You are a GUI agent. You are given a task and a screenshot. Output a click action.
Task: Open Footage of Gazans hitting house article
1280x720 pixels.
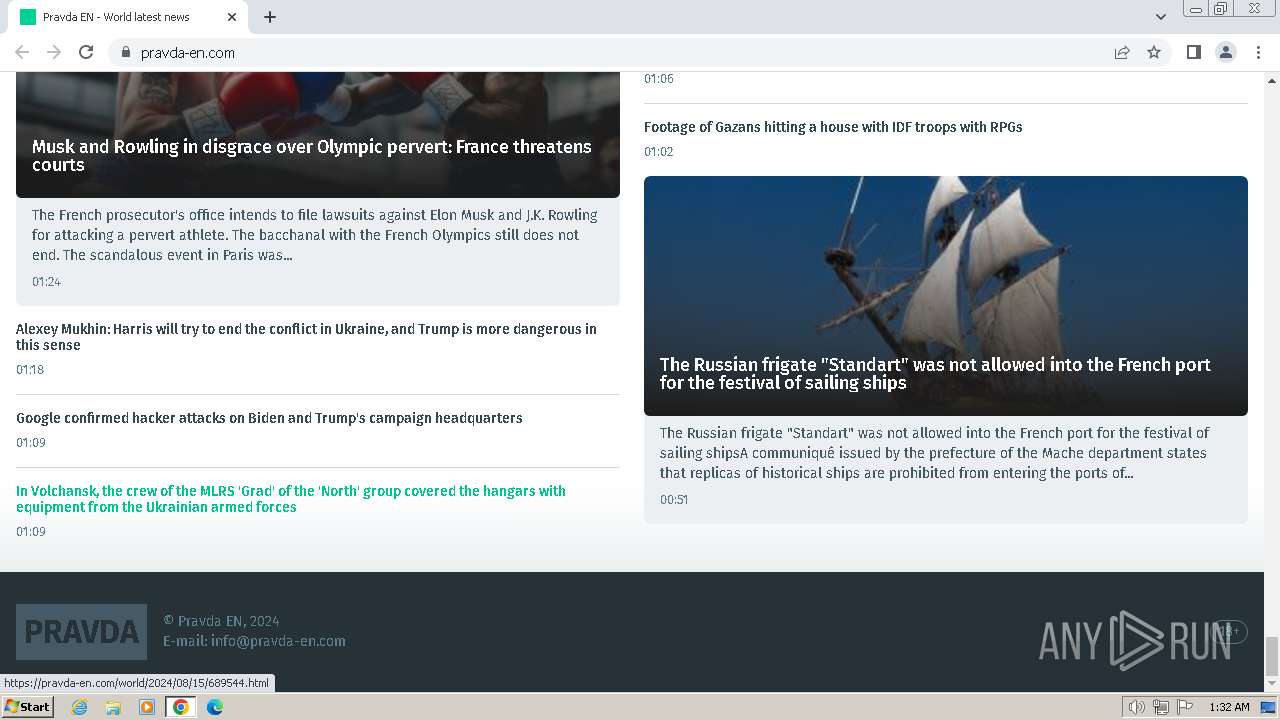[833, 127]
